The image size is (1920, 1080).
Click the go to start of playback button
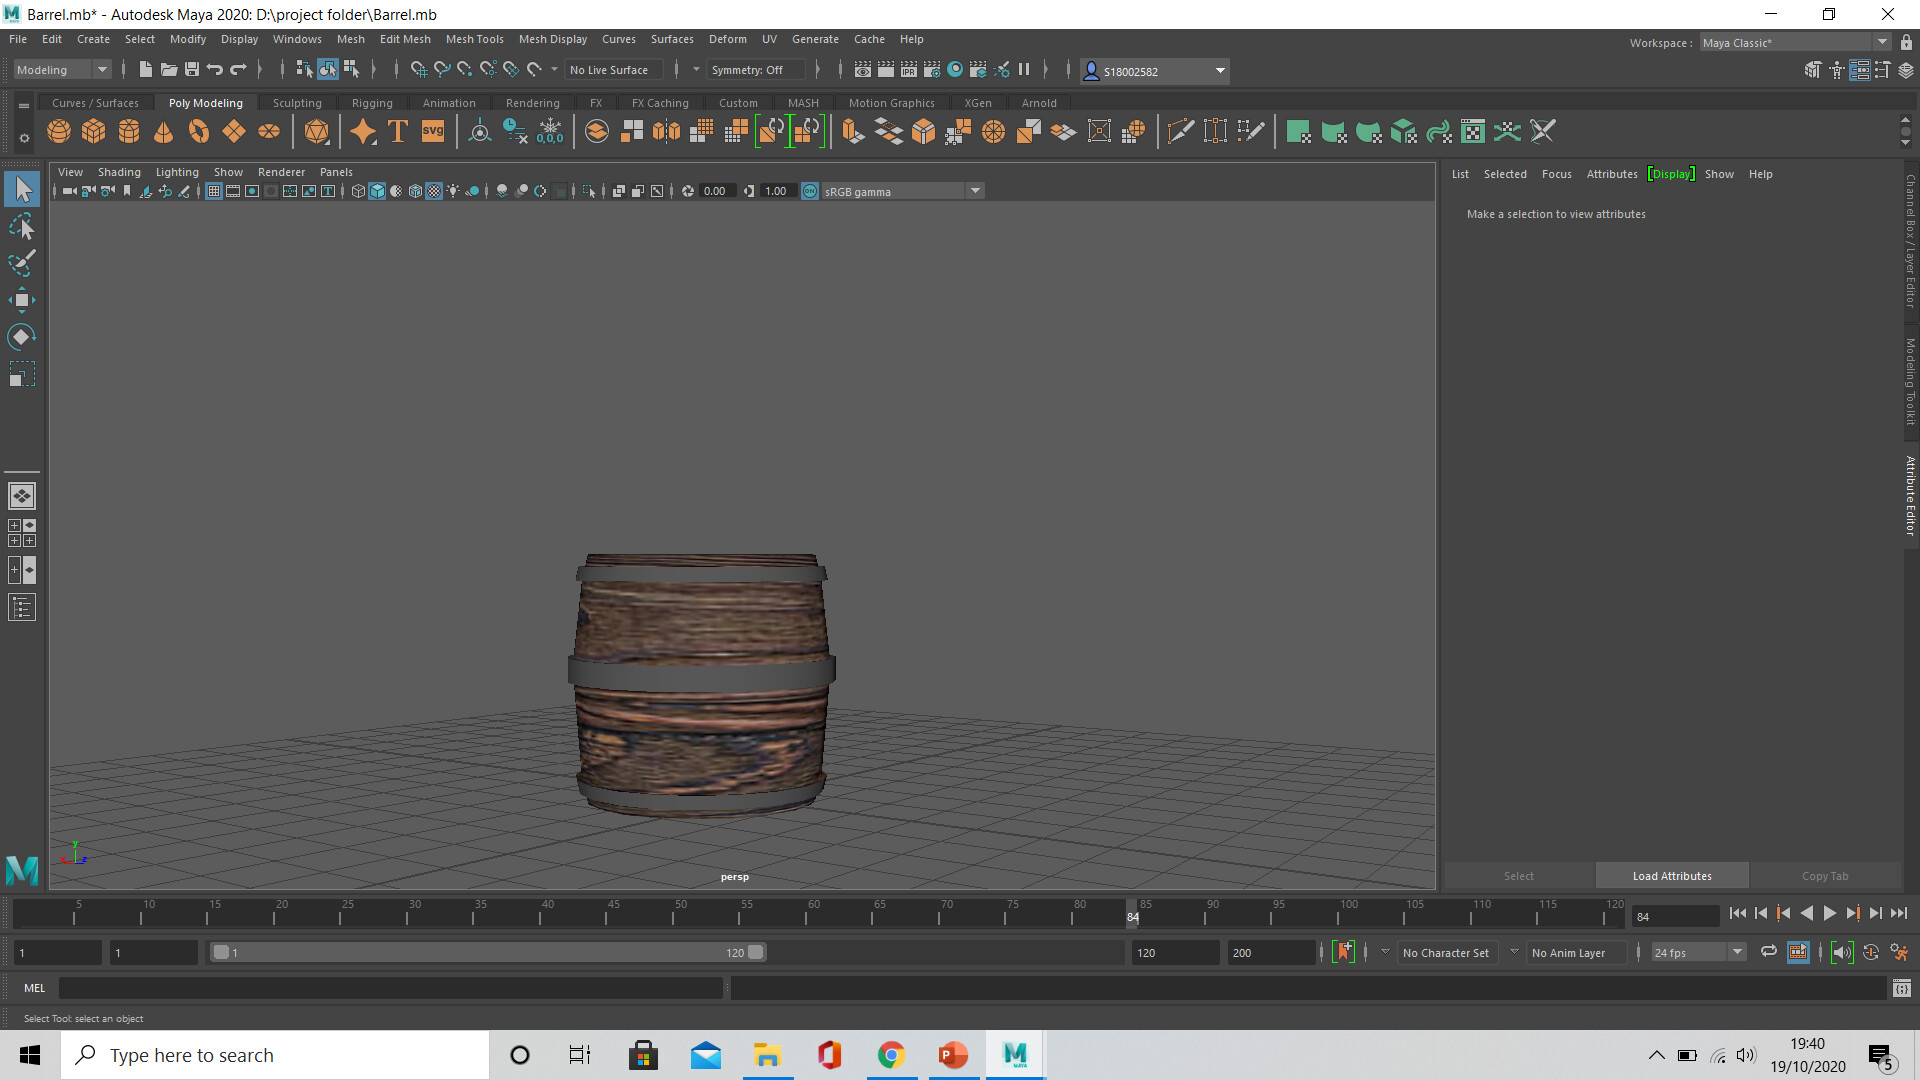[x=1738, y=913]
